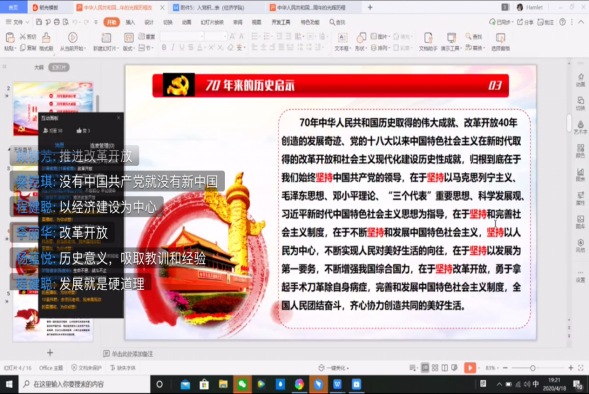The height and width of the screenshot is (394, 589).
Task: Switch to Normal view in status bar
Action: tap(425, 368)
